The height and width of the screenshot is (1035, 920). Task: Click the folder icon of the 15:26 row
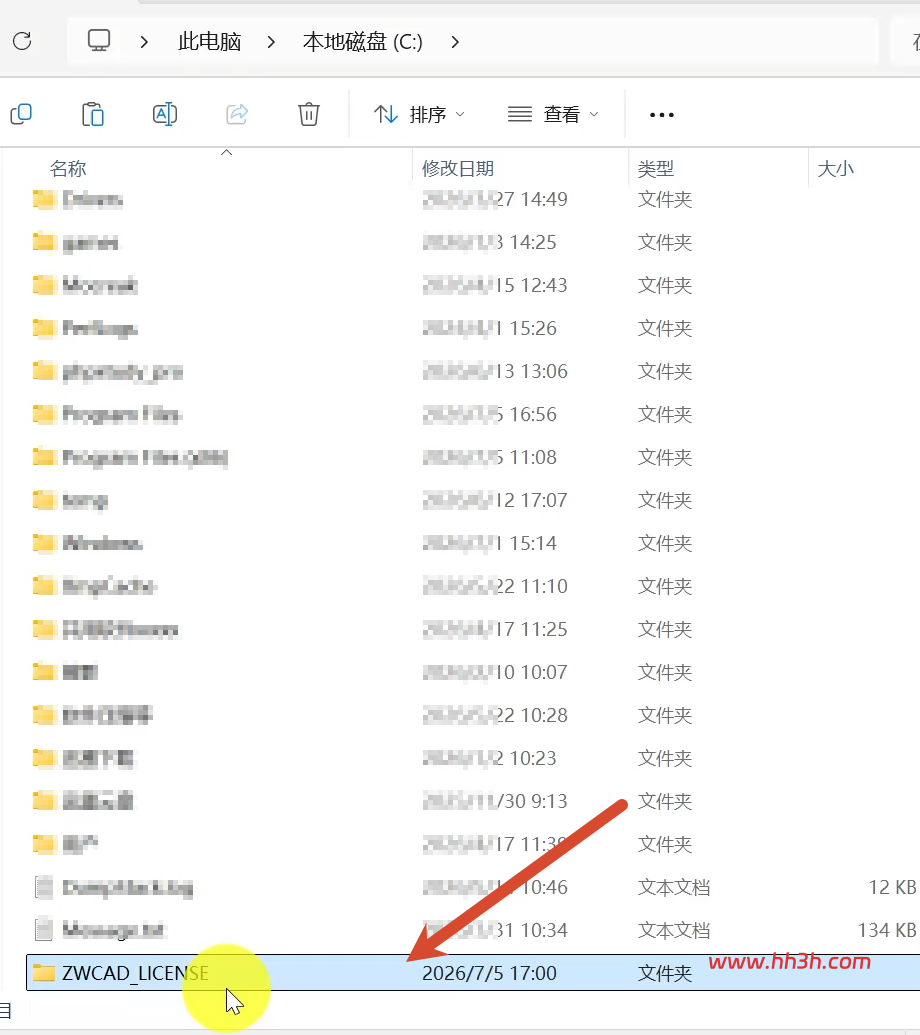pyautogui.click(x=44, y=328)
